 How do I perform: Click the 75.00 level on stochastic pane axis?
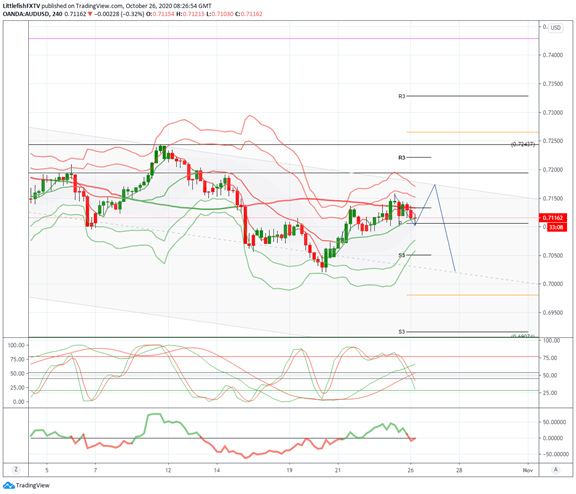[550, 358]
